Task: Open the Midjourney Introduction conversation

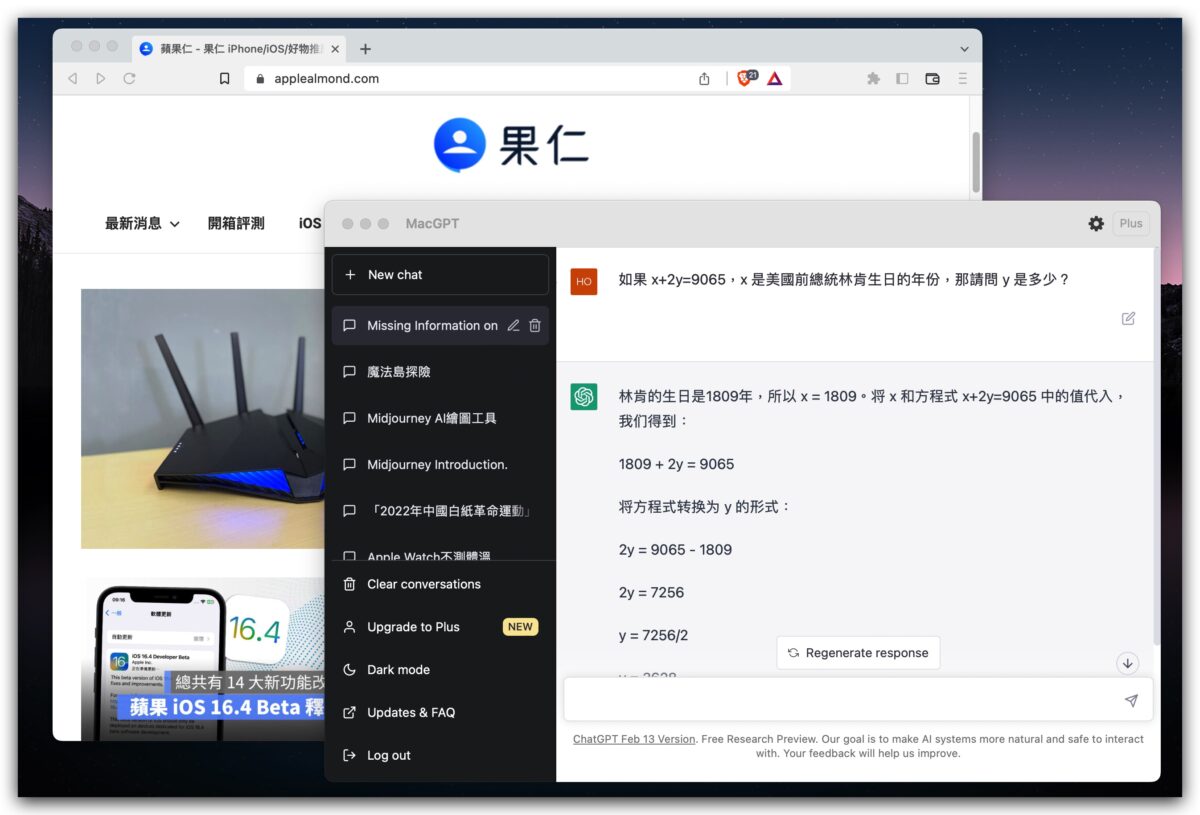Action: click(x=440, y=464)
